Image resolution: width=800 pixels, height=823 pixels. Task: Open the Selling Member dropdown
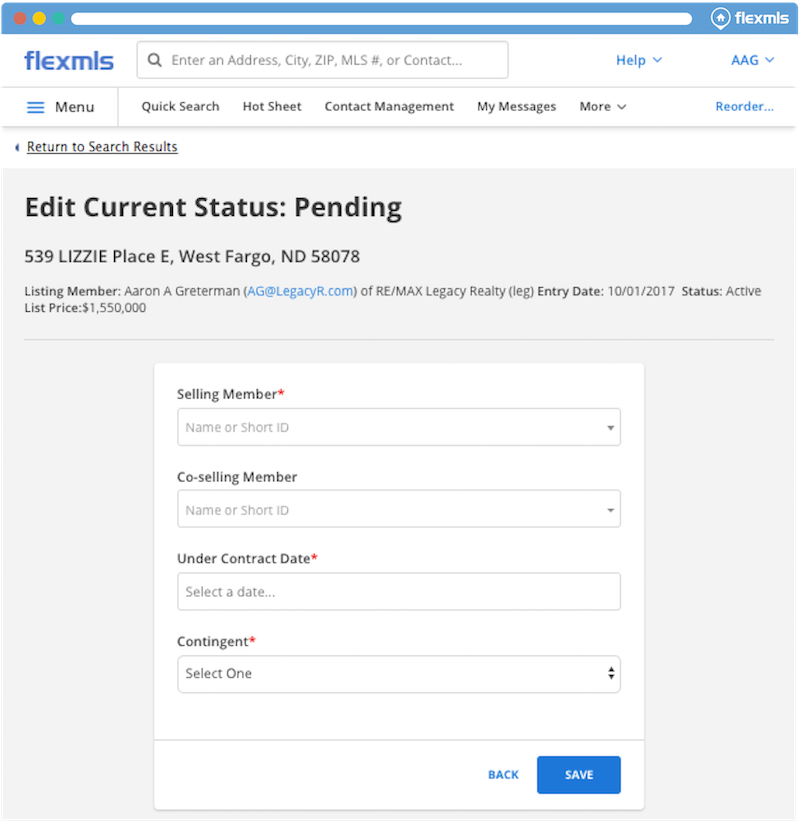[x=398, y=427]
